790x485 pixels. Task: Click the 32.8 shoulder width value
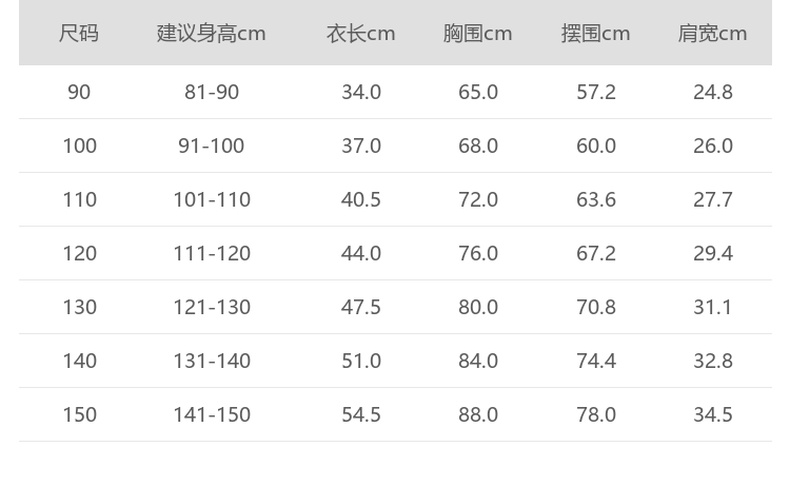713,361
